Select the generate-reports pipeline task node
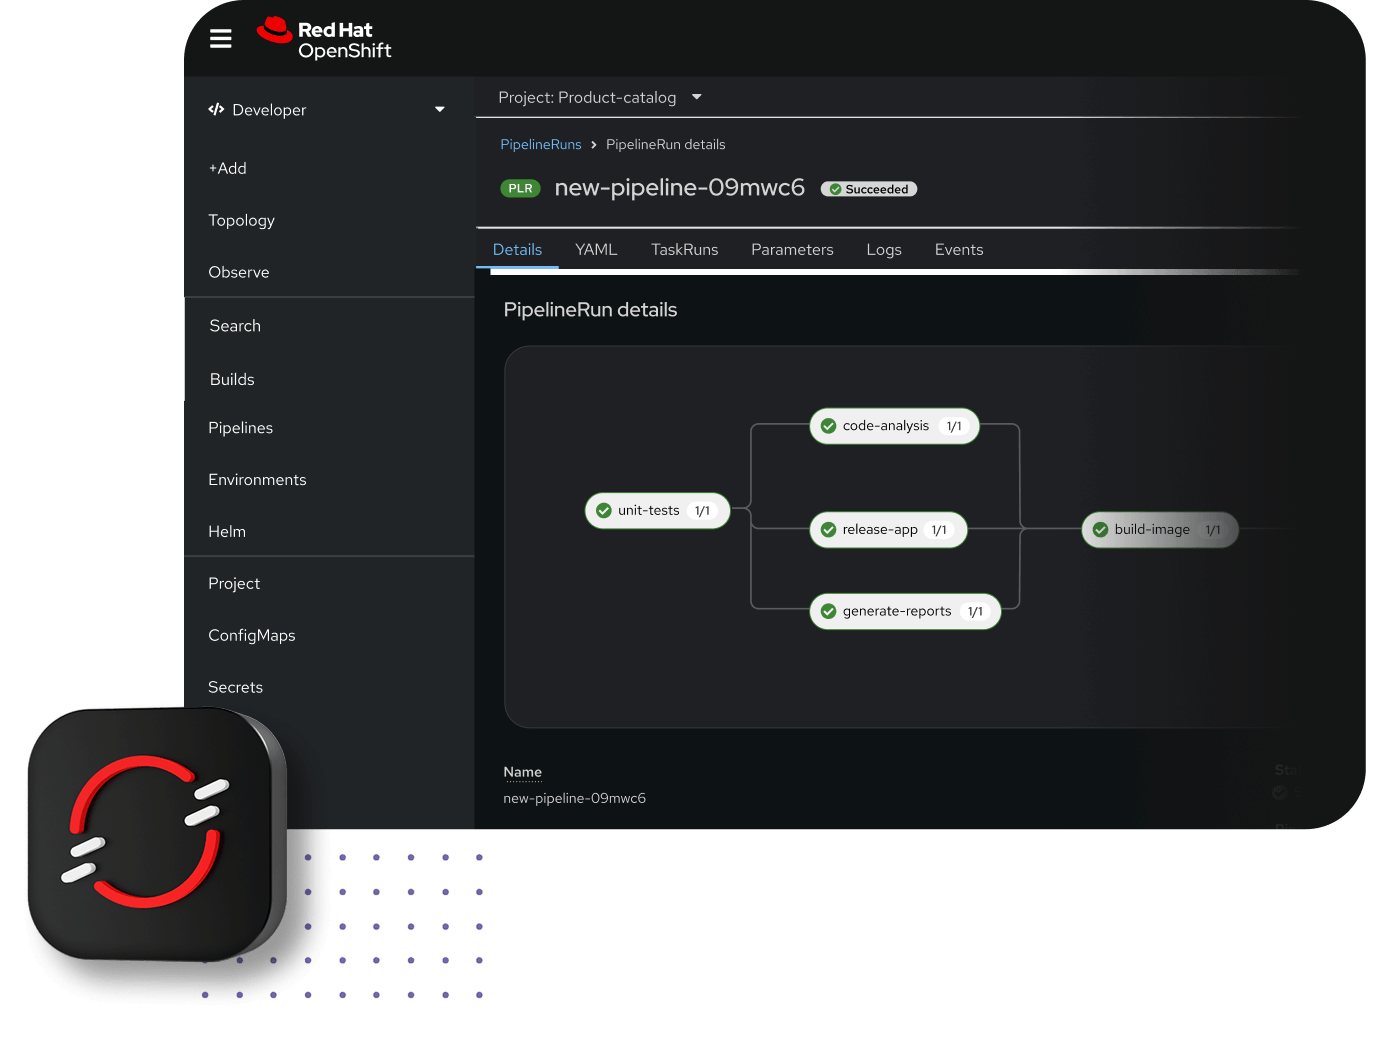1374x1040 pixels. pyautogui.click(x=903, y=611)
